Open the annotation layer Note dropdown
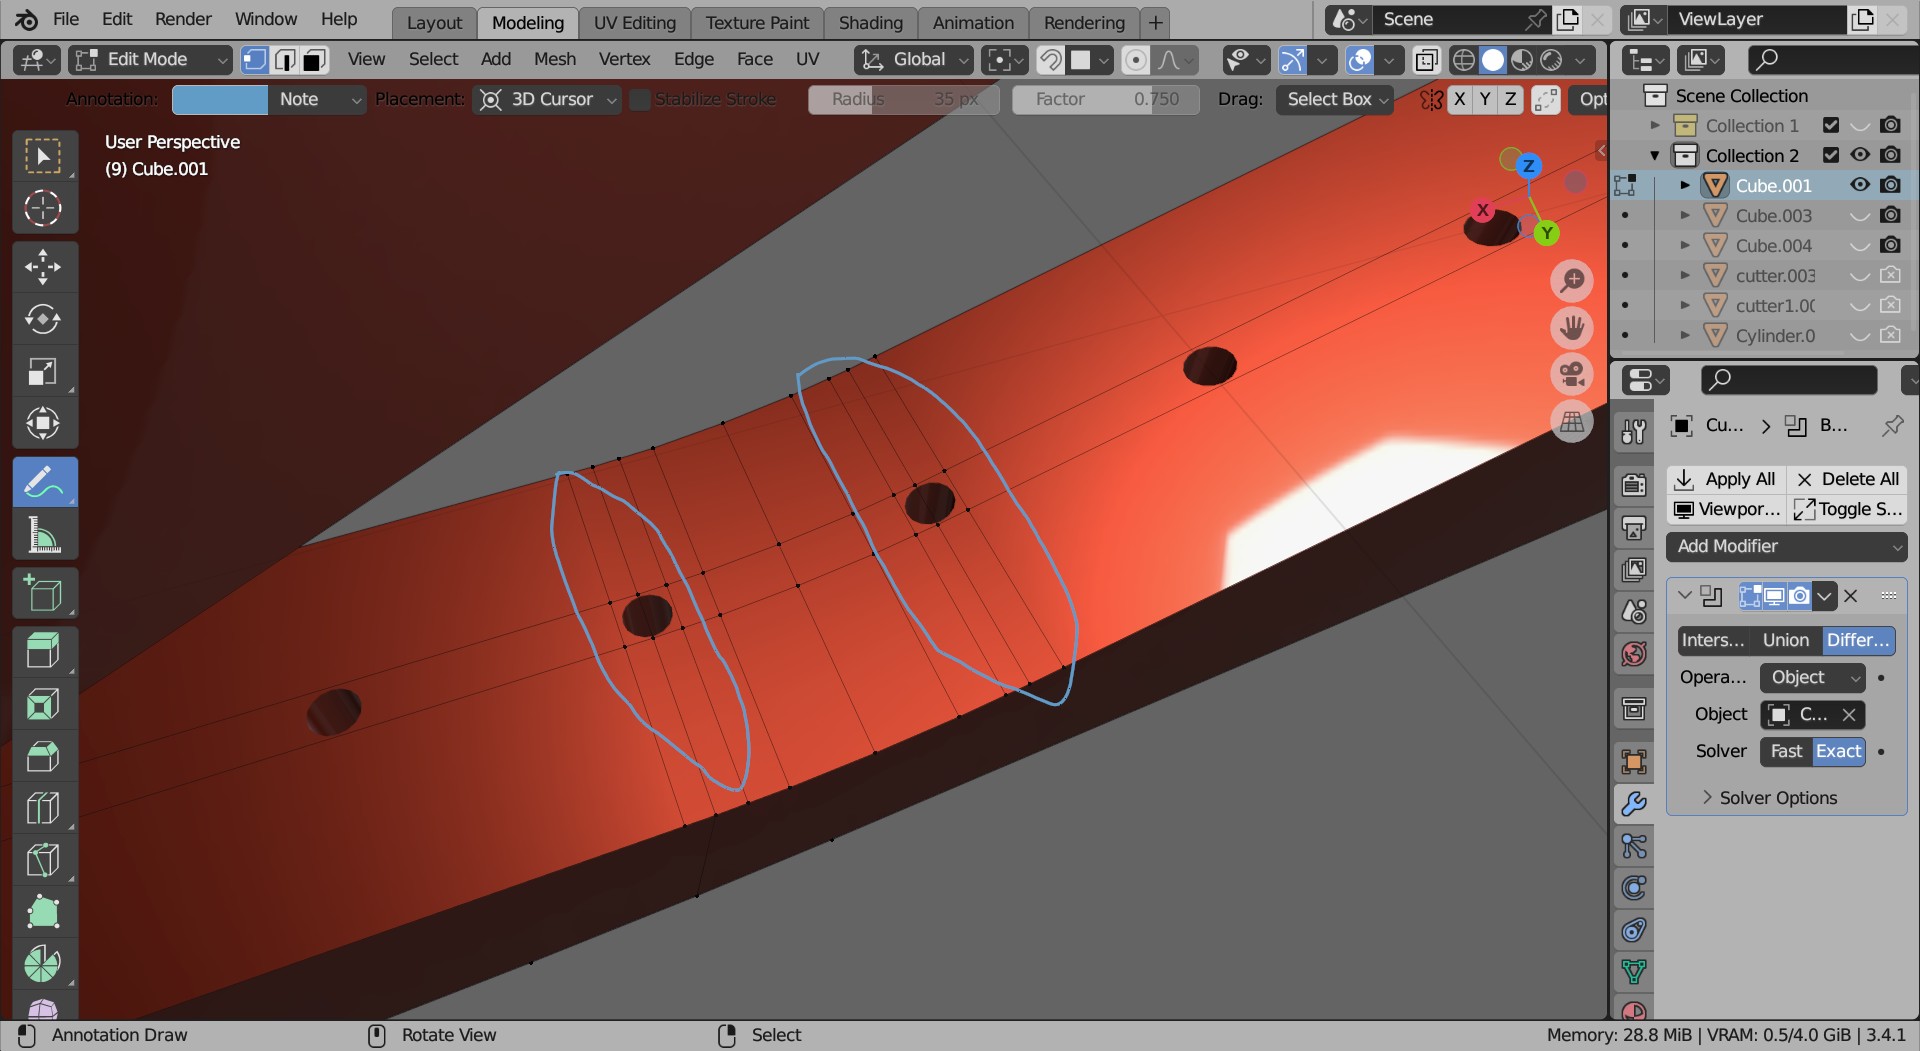Screen dimensions: 1920x1051 (x=316, y=99)
